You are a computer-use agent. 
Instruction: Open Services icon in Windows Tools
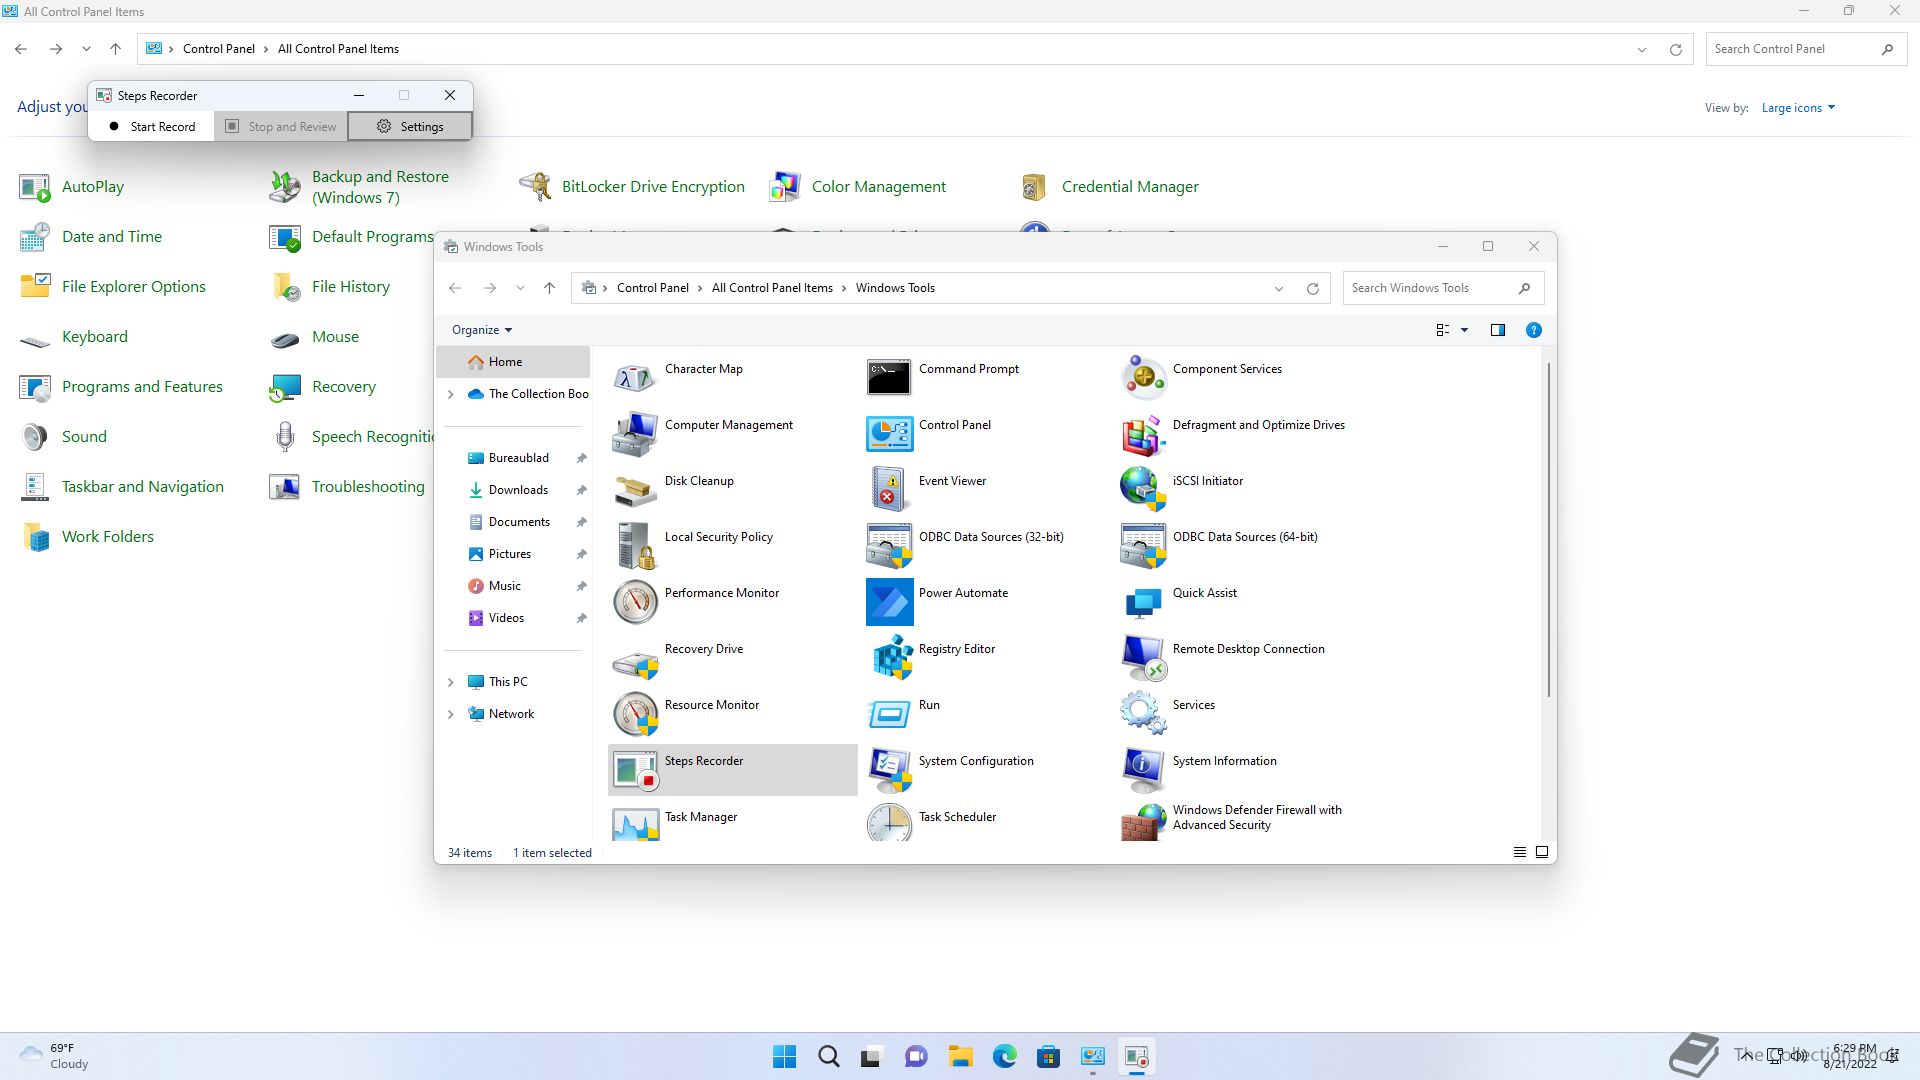(1143, 714)
